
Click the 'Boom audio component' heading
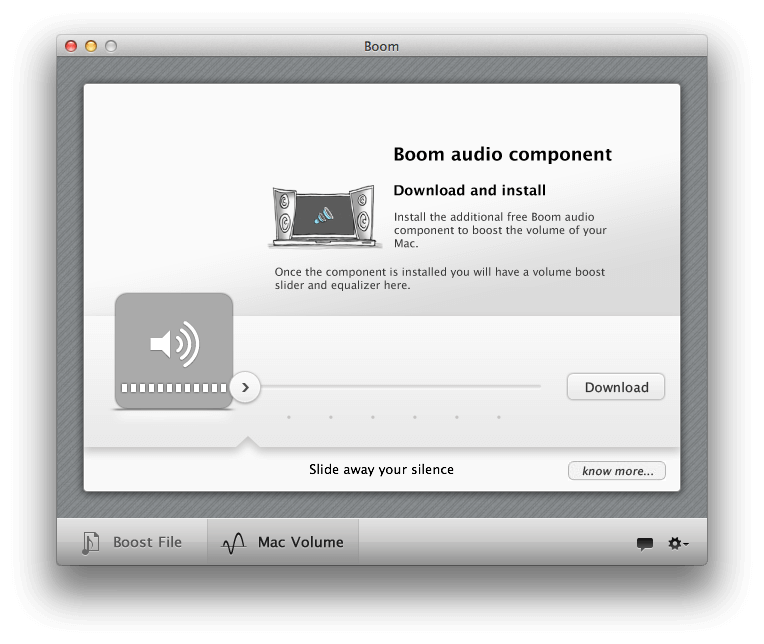(x=502, y=154)
